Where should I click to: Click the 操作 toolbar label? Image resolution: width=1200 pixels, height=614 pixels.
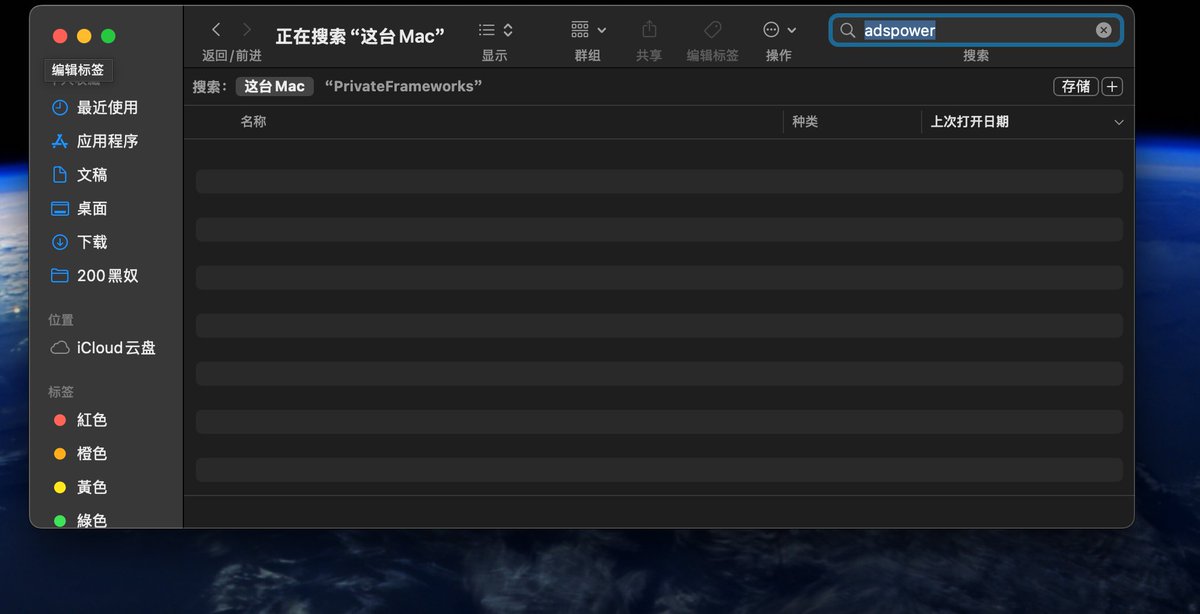pos(779,56)
